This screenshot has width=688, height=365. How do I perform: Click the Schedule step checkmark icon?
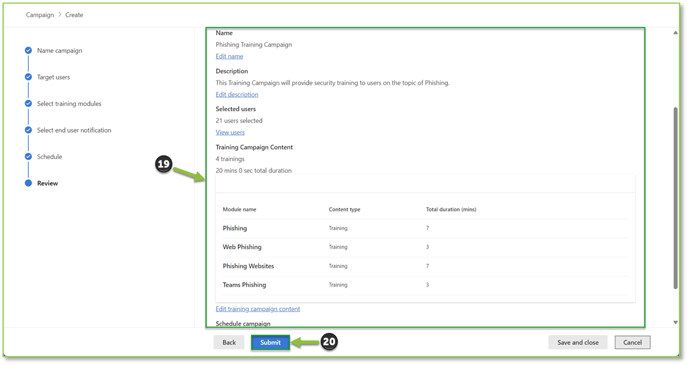(x=28, y=157)
